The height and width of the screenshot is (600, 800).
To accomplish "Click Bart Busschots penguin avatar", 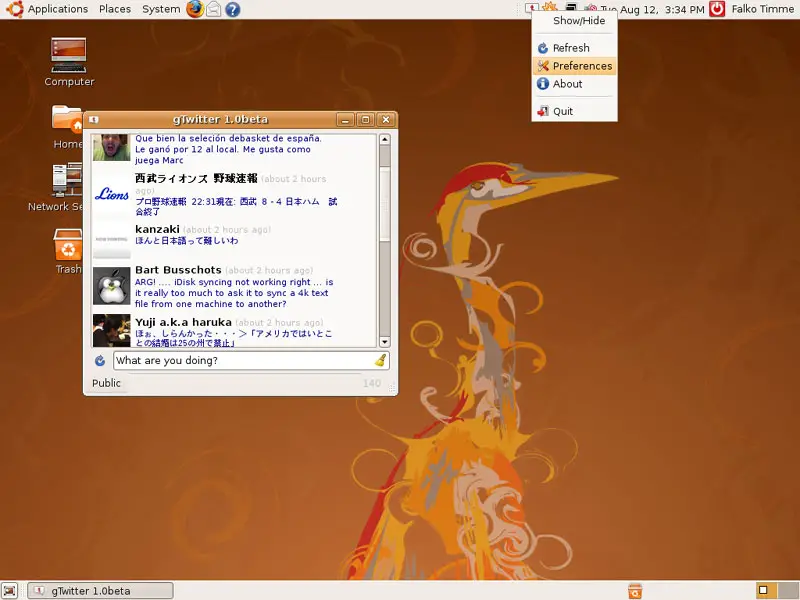I will (112, 286).
